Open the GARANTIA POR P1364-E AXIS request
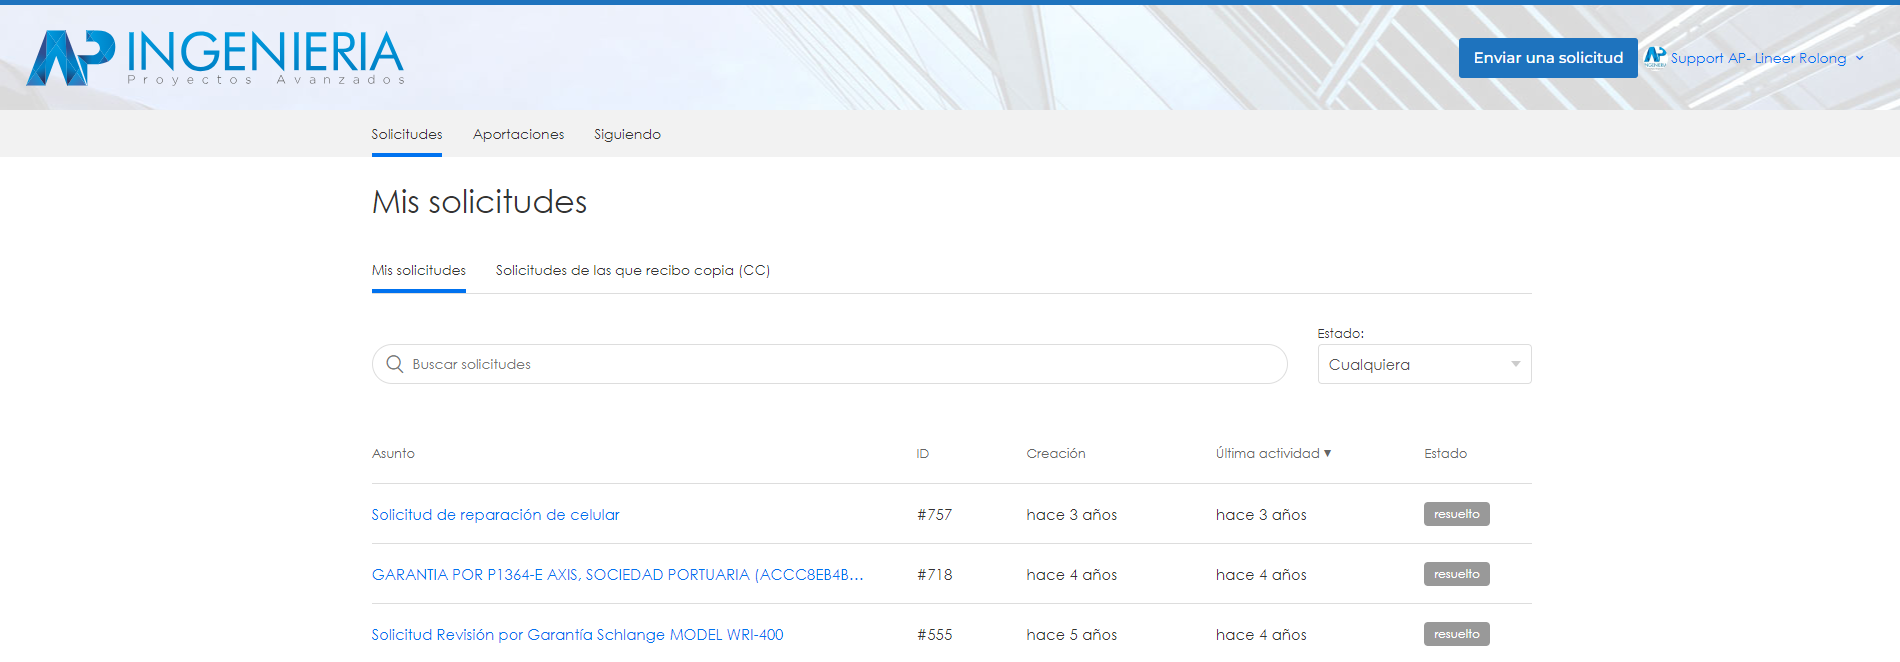1900x662 pixels. click(617, 574)
